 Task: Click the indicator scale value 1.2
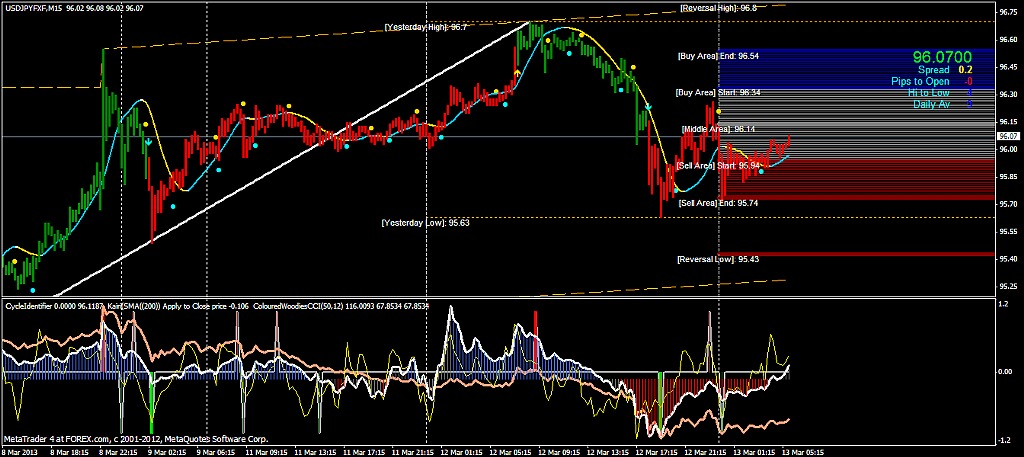click(x=1003, y=304)
